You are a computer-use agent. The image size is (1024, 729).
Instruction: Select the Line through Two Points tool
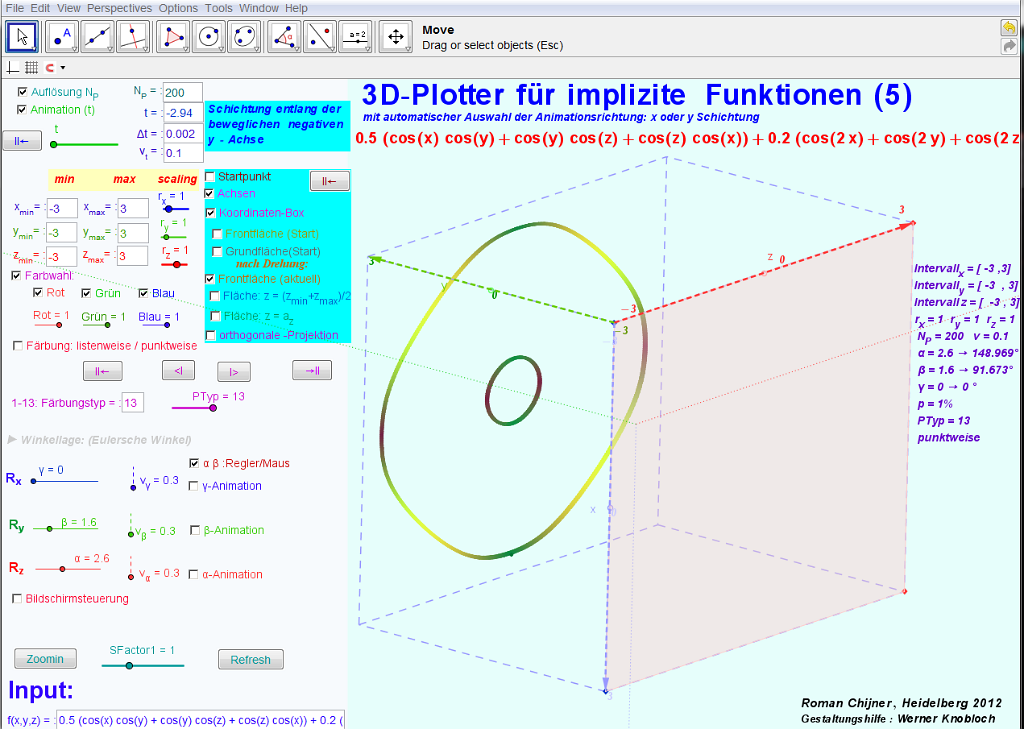(x=98, y=37)
